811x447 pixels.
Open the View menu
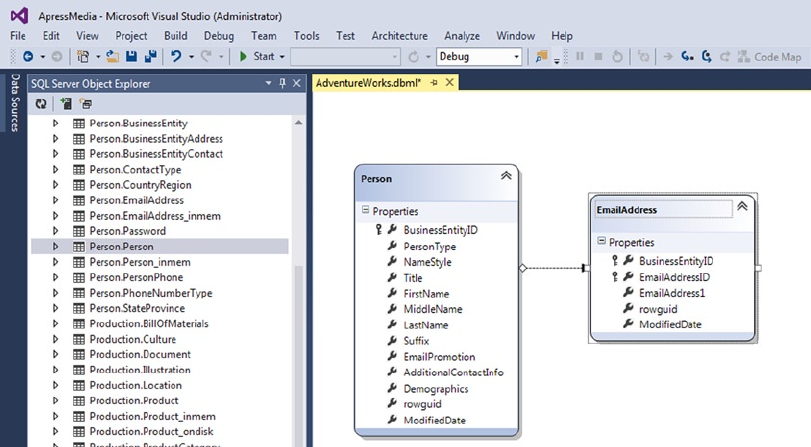87,36
